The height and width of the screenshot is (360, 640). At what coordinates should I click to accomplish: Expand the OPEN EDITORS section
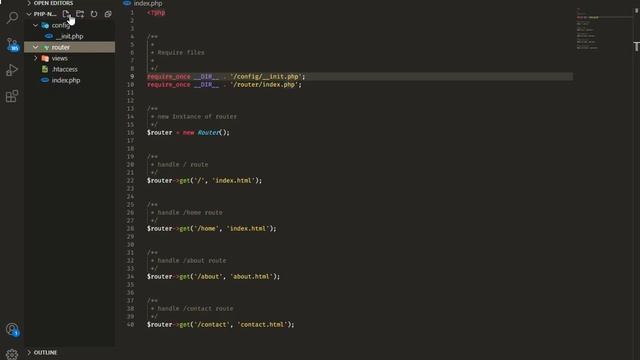[29, 3]
